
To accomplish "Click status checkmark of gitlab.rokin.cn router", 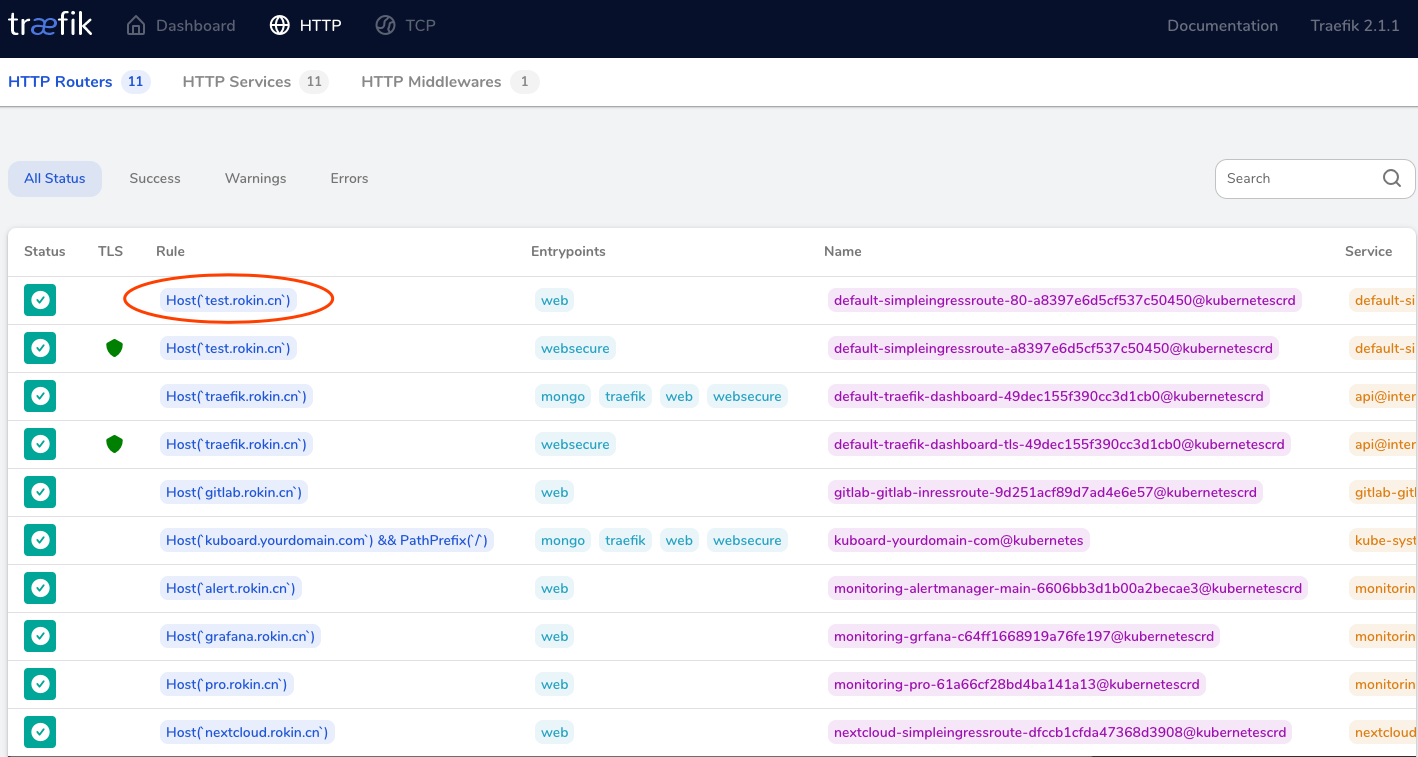I will point(40,492).
